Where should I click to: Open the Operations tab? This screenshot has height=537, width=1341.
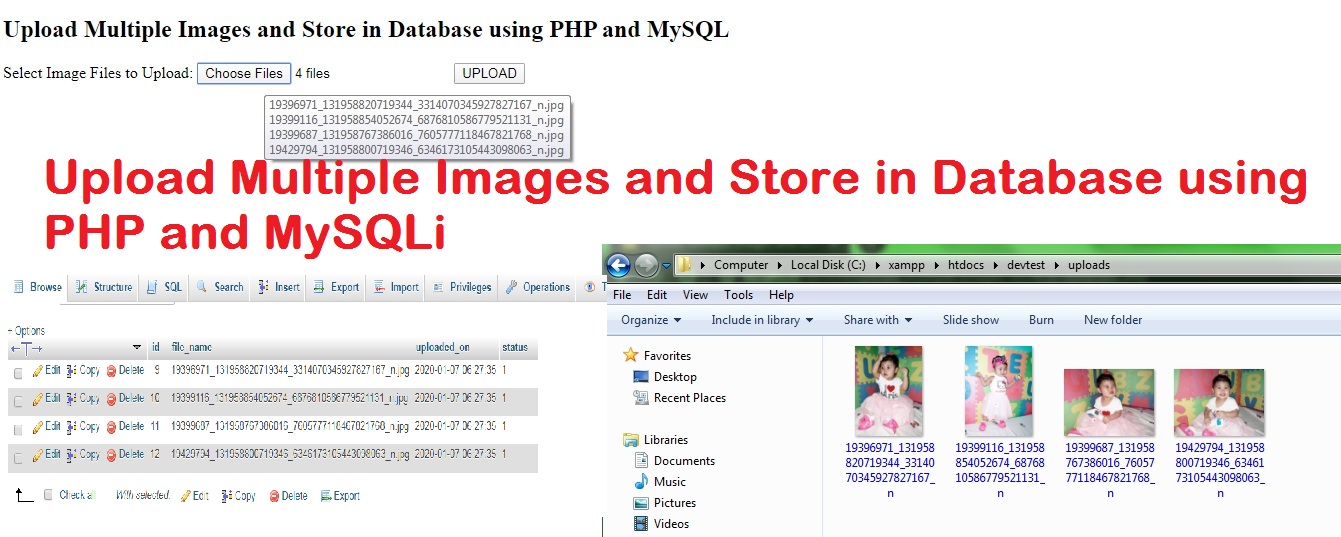537,287
